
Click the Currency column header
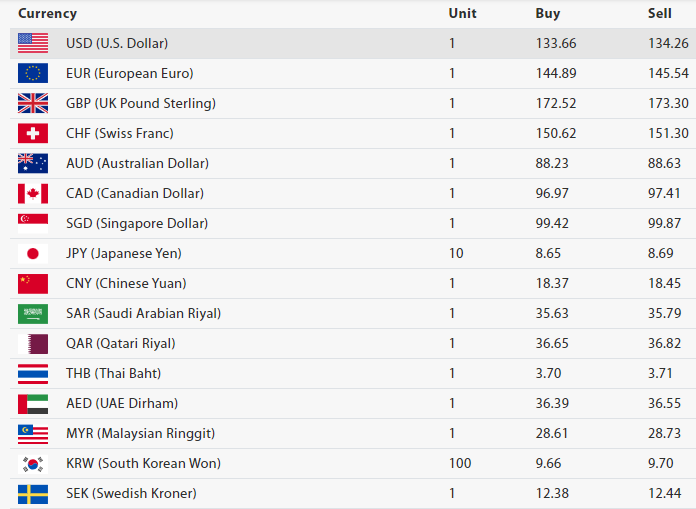pyautogui.click(x=47, y=14)
